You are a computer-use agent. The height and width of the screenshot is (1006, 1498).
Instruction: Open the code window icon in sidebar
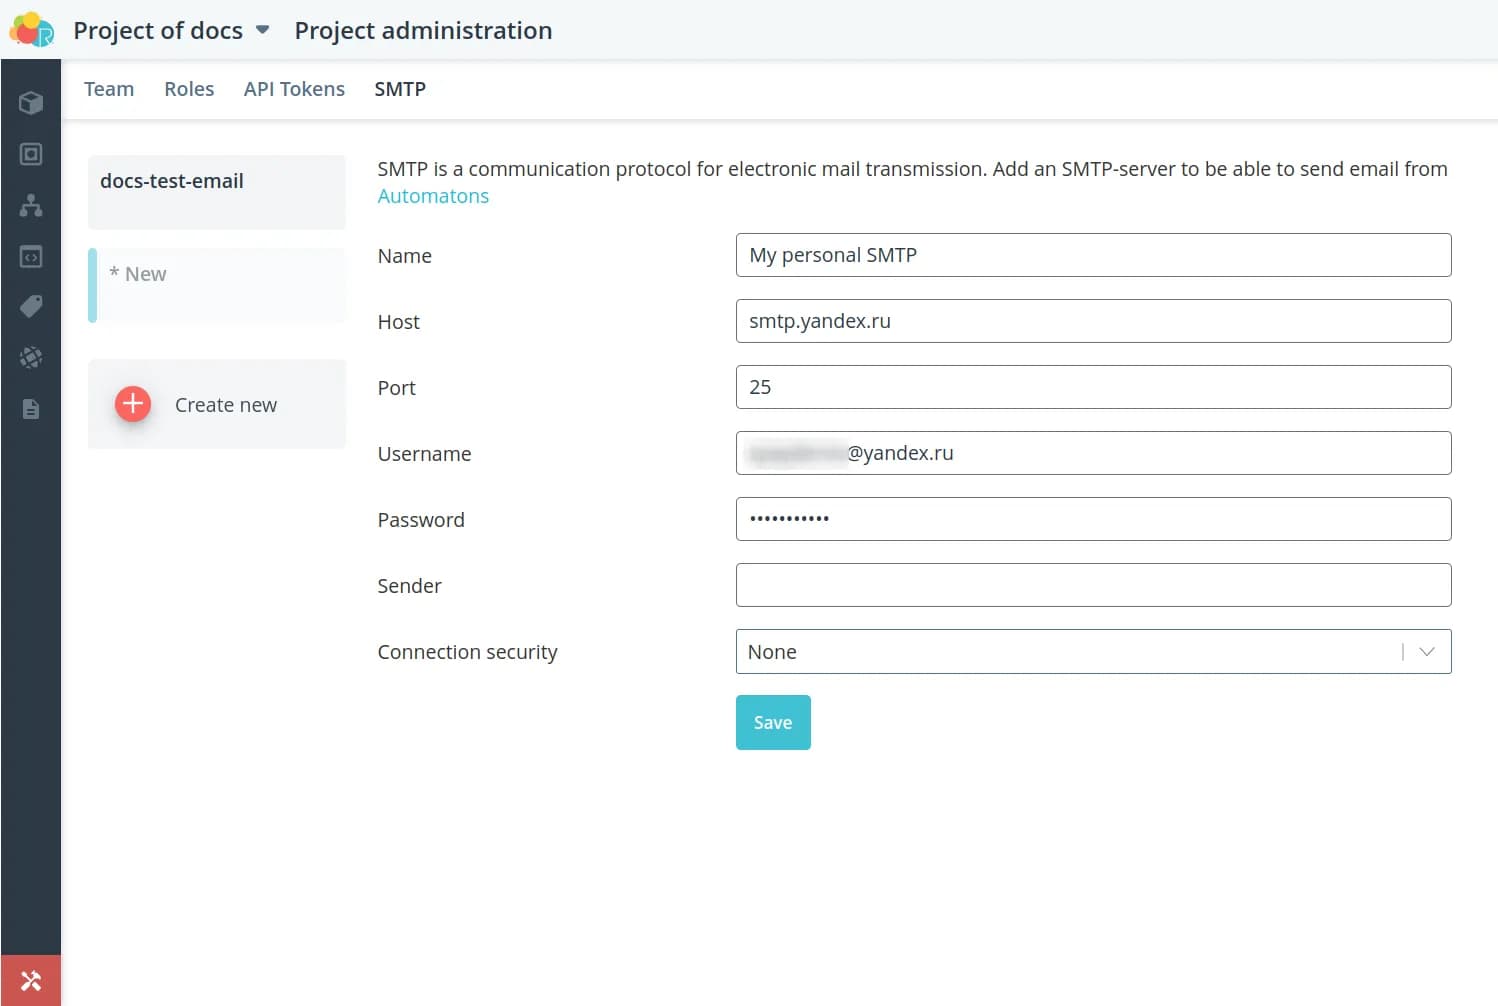(x=31, y=257)
